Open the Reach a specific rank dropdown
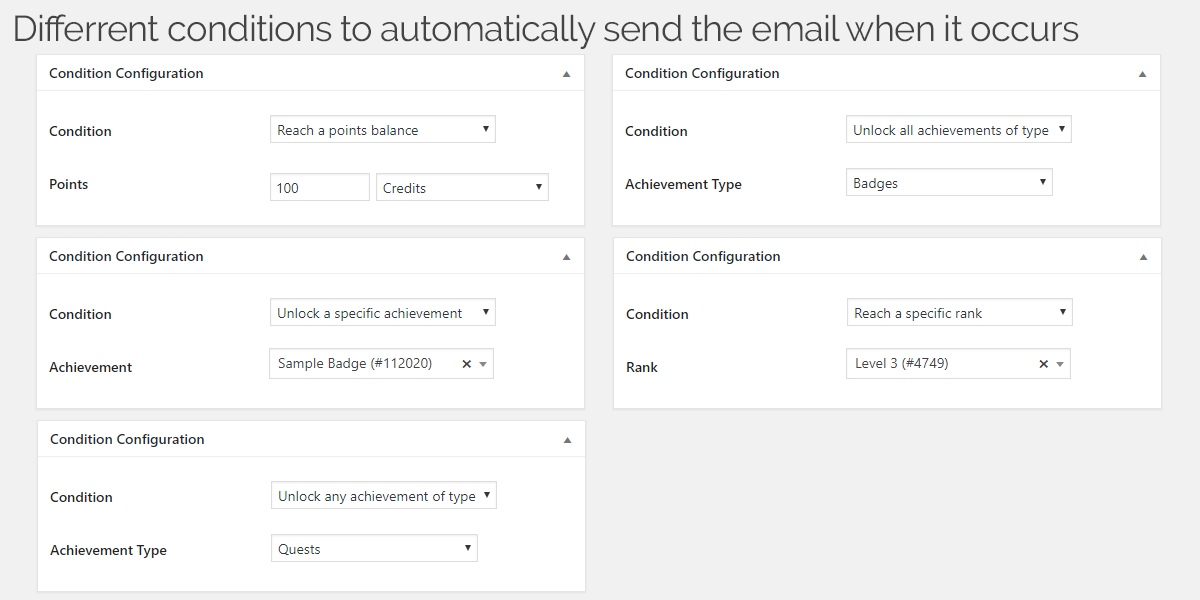This screenshot has width=1200, height=600. click(960, 313)
